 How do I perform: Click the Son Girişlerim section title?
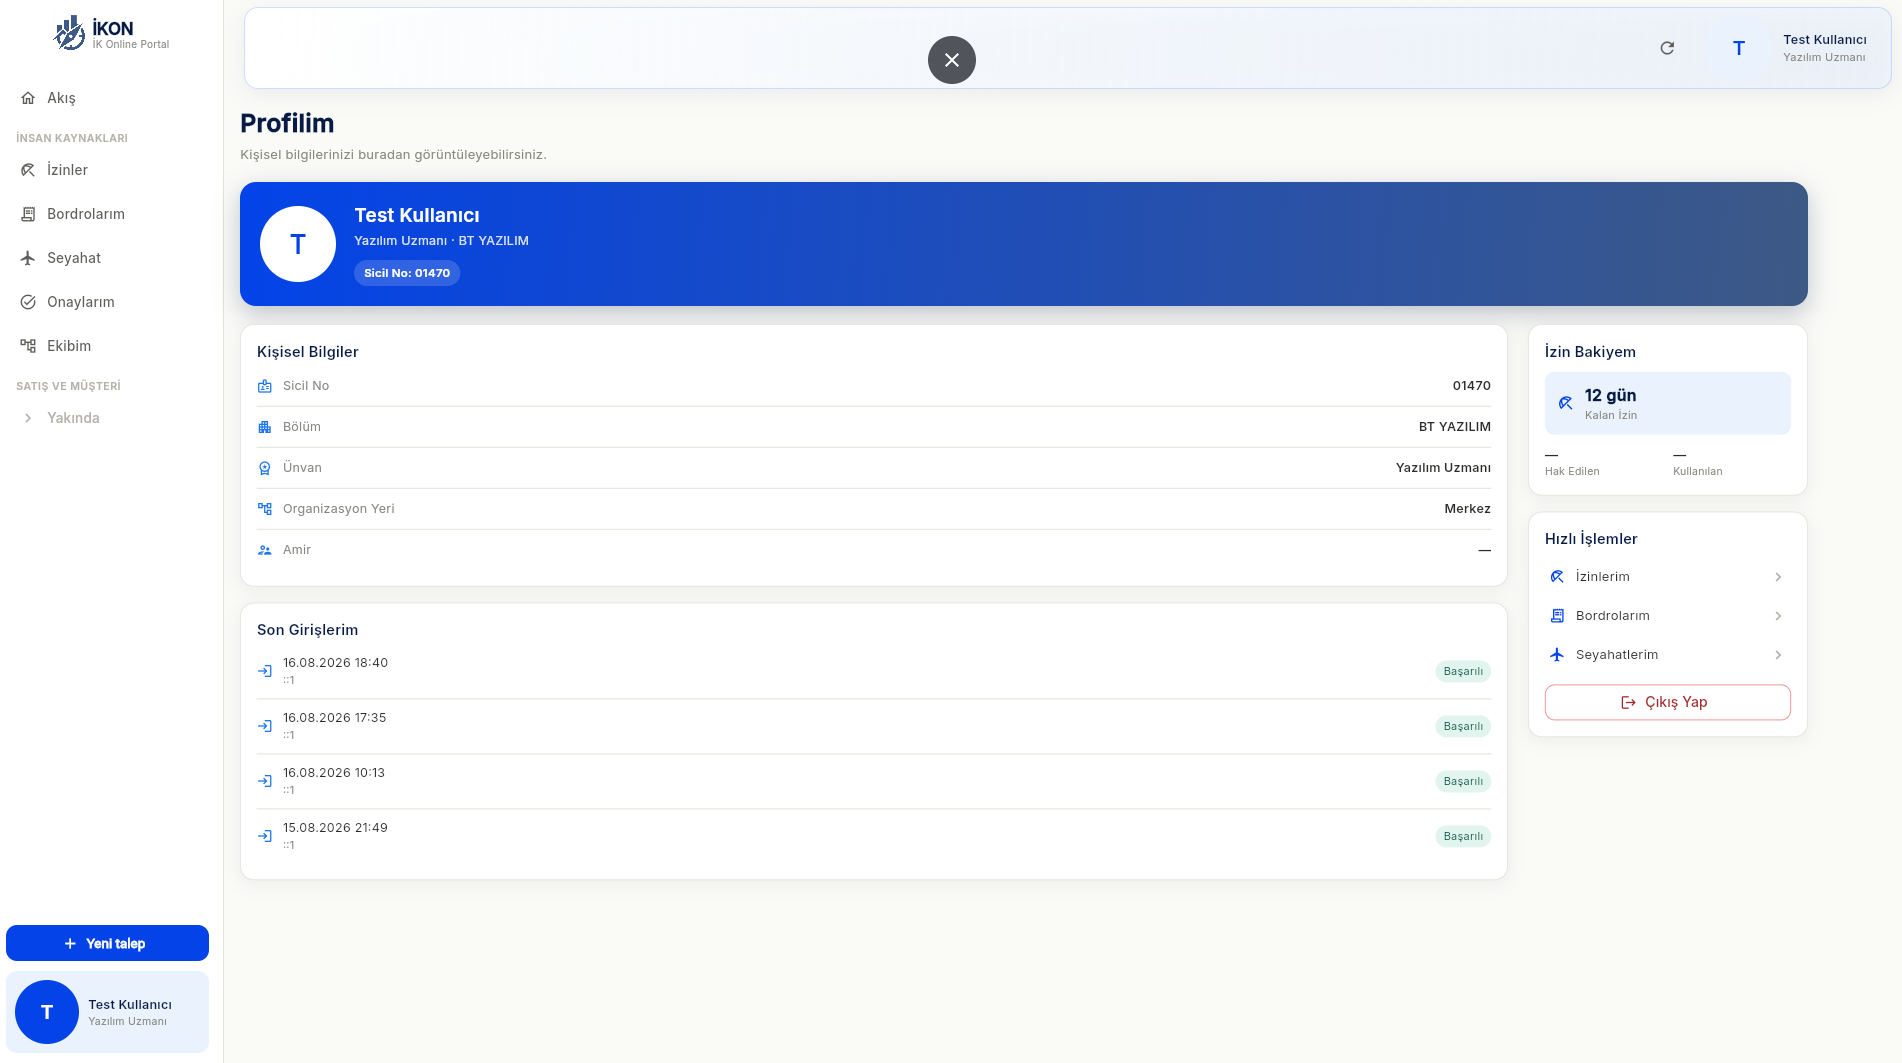(x=307, y=630)
